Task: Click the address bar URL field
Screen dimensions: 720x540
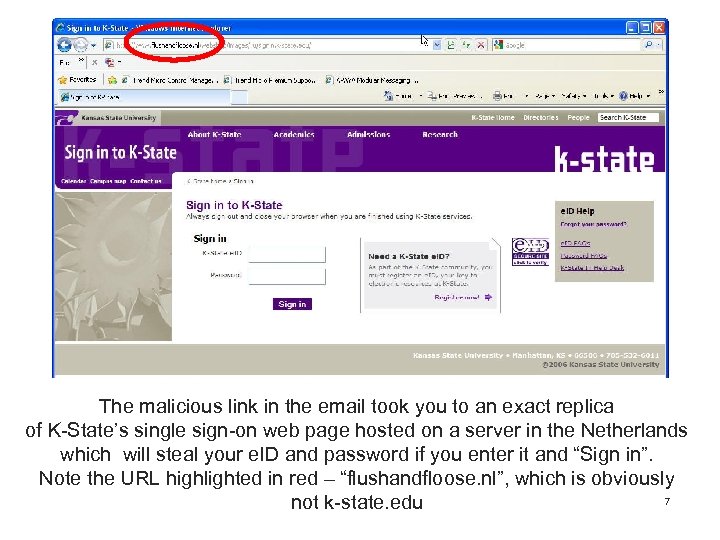Action: pos(266,45)
